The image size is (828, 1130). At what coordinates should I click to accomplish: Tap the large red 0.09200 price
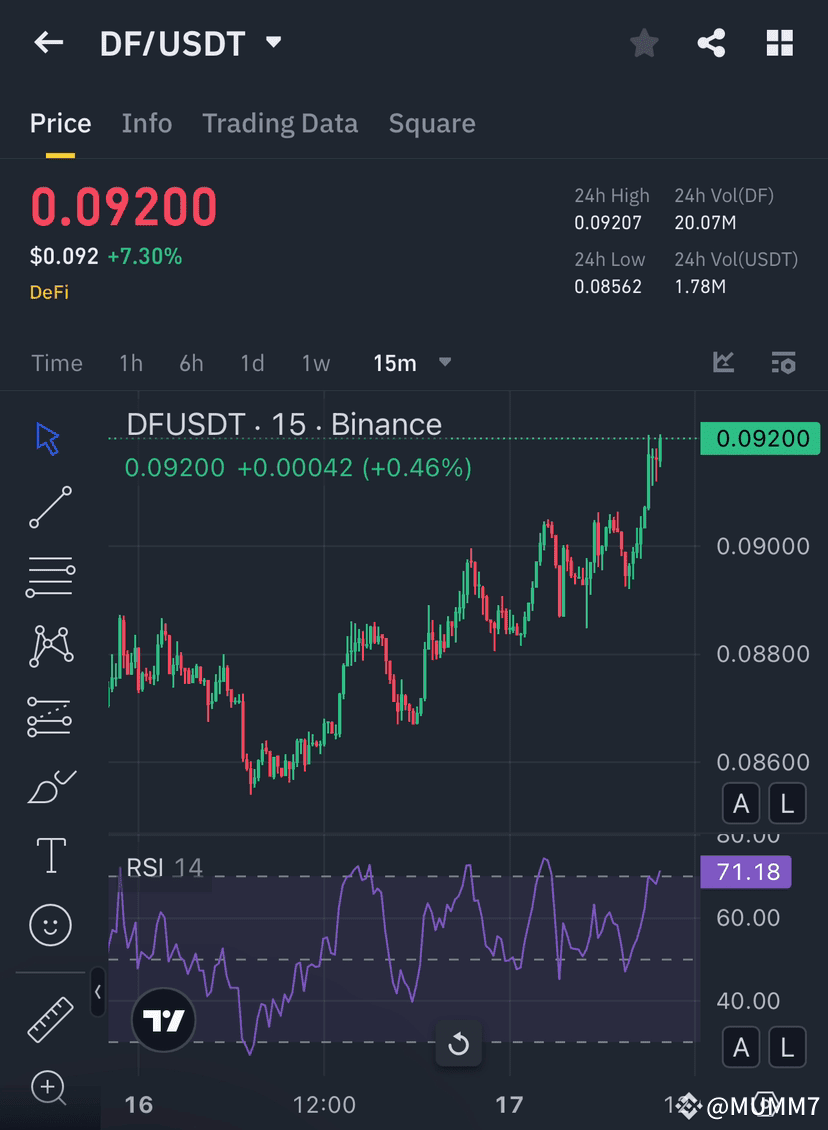click(123, 208)
